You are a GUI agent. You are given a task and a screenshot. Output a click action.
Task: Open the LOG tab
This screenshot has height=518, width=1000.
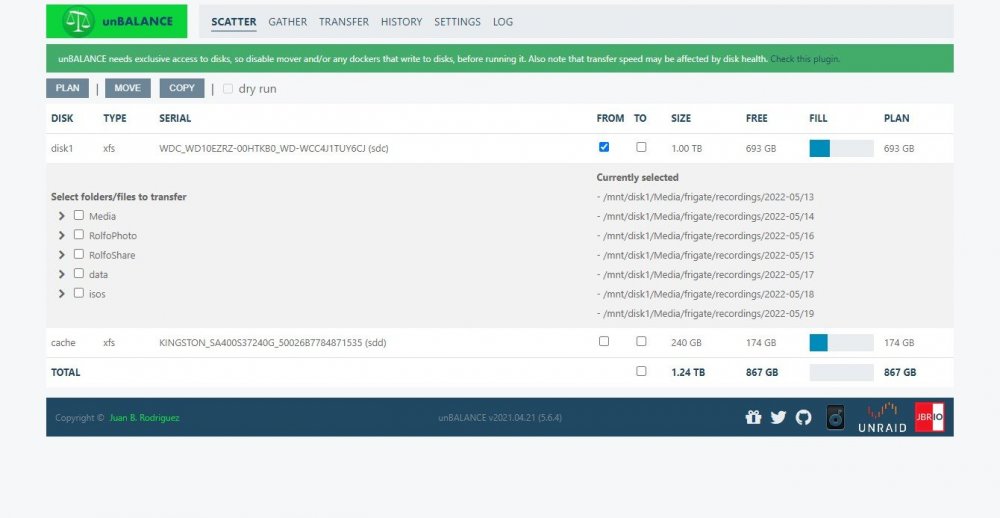[x=503, y=22]
